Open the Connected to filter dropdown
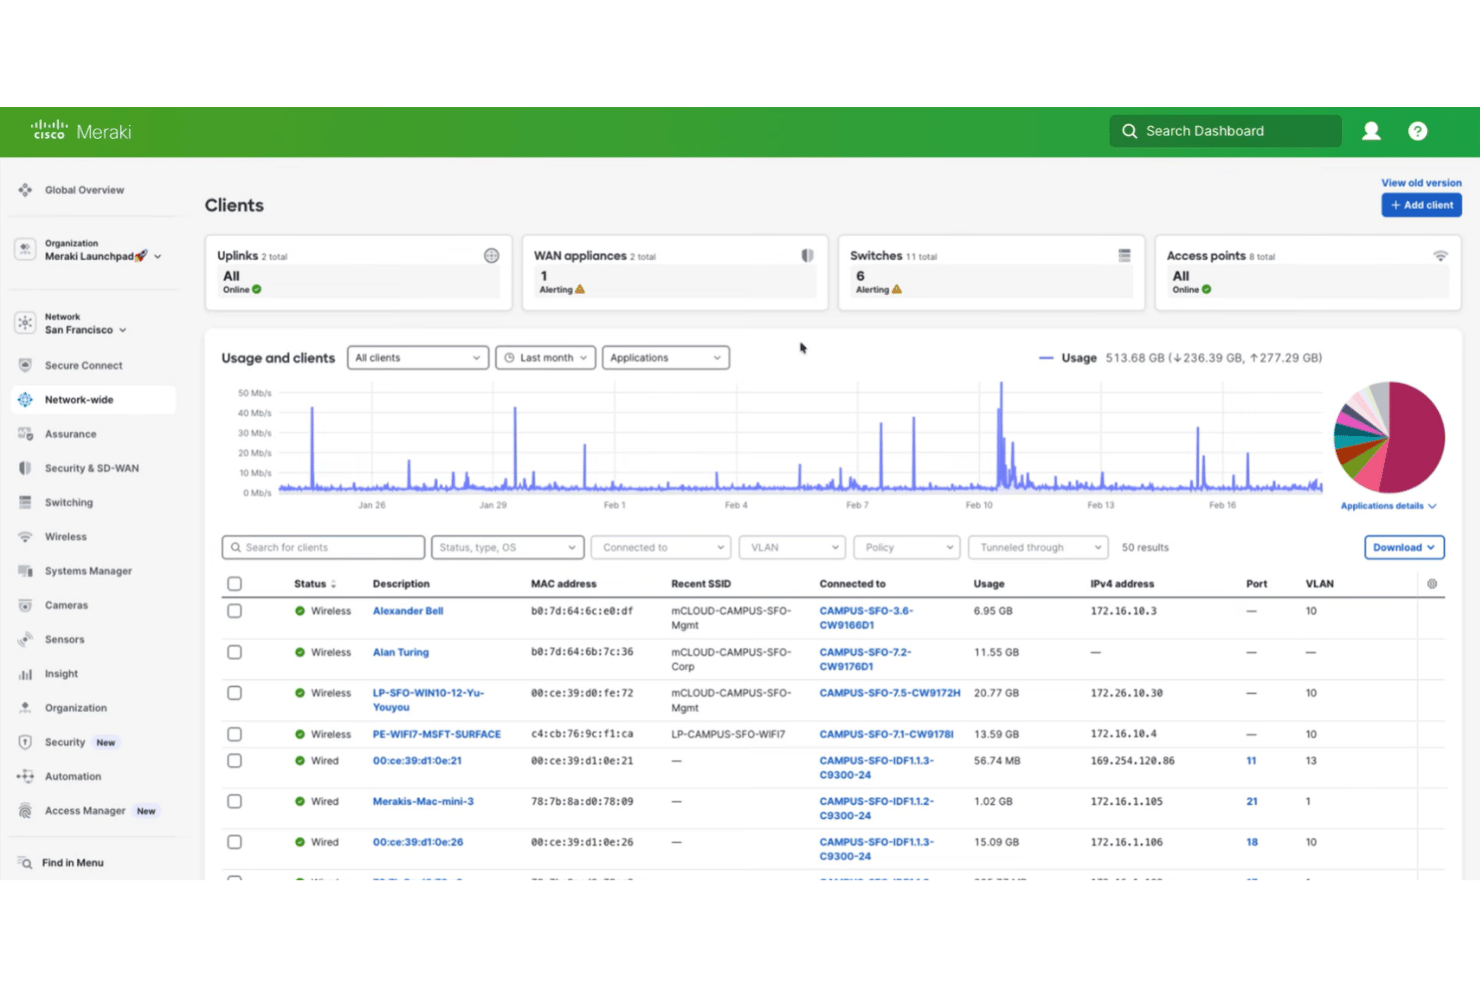The image size is (1480, 987). click(661, 548)
